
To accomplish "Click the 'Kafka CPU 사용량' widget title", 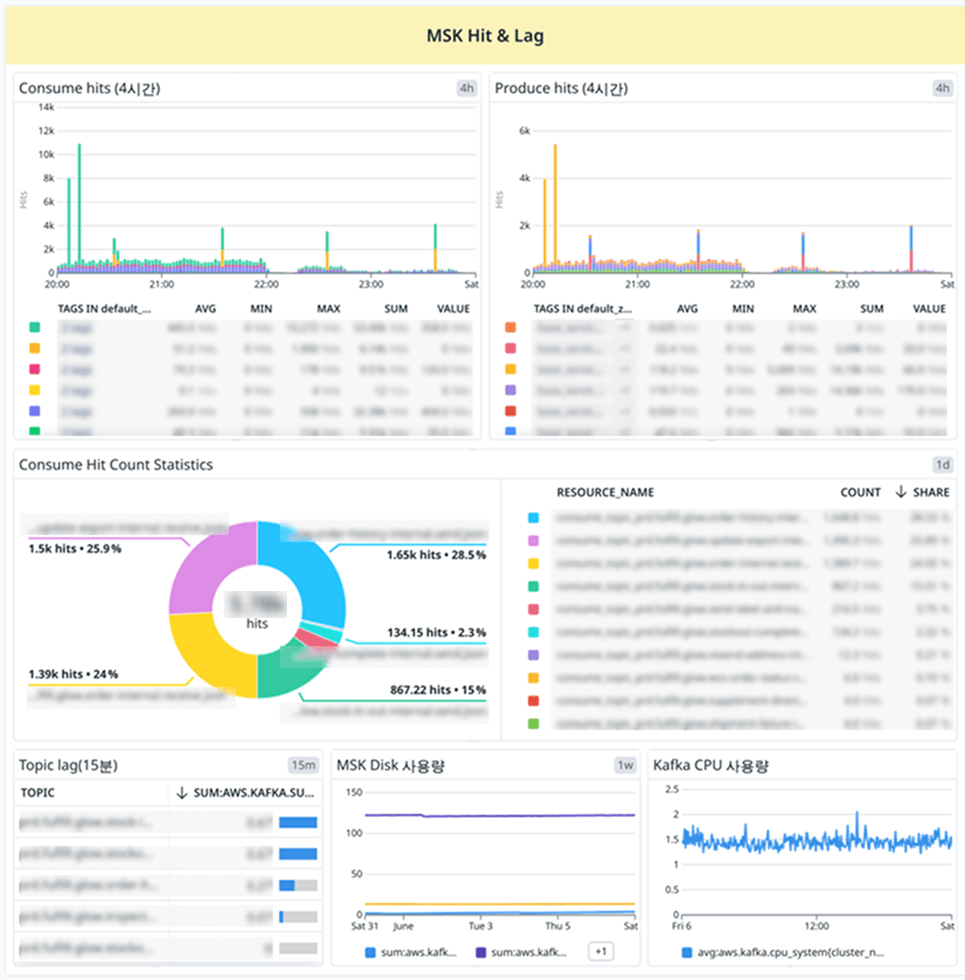I will (711, 765).
